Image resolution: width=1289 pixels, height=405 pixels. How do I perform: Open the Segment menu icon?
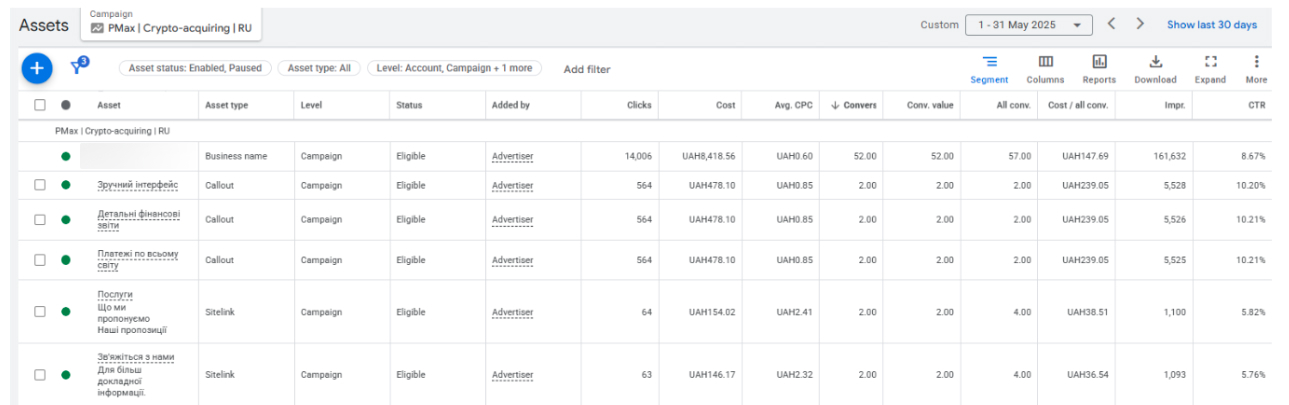pos(989,63)
